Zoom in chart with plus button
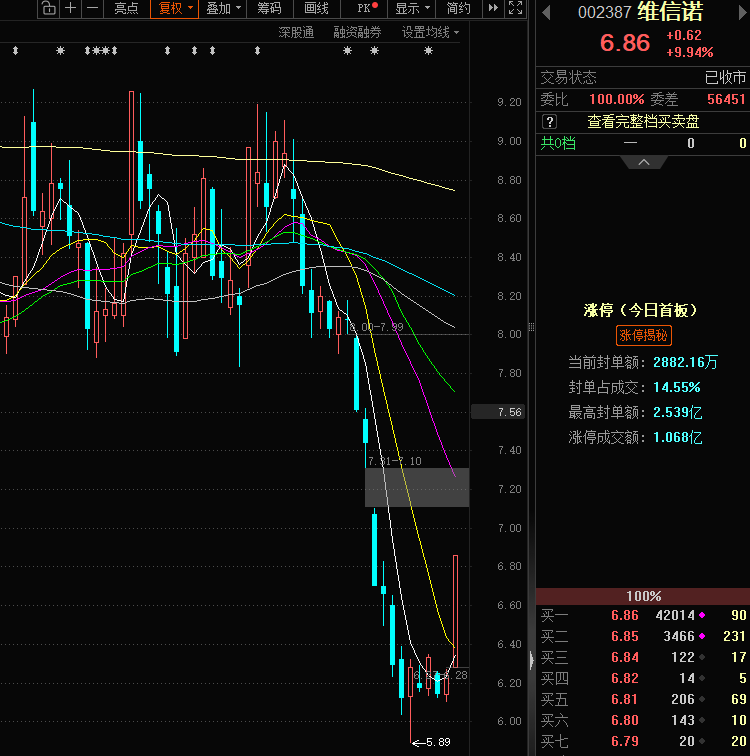Image resolution: width=750 pixels, height=756 pixels. point(70,8)
